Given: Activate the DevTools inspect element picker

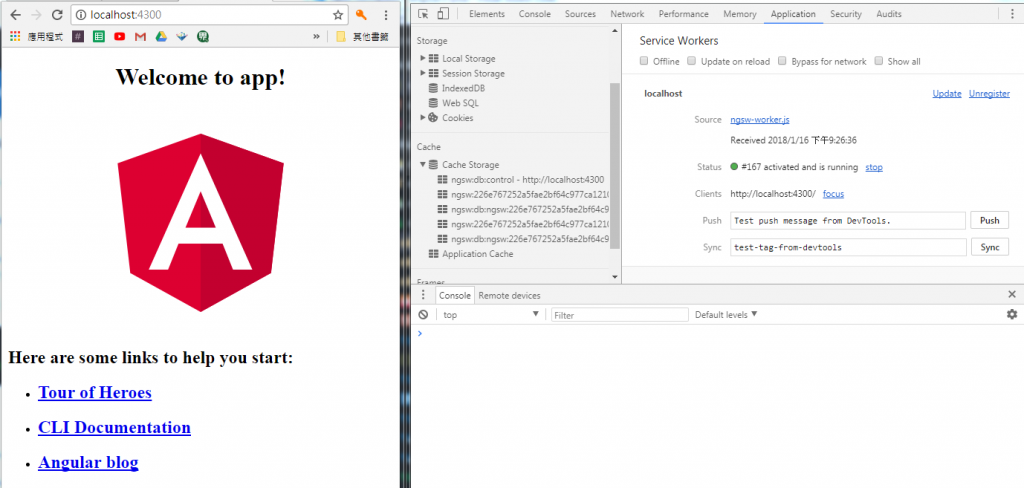Looking at the screenshot, I should coord(423,14).
